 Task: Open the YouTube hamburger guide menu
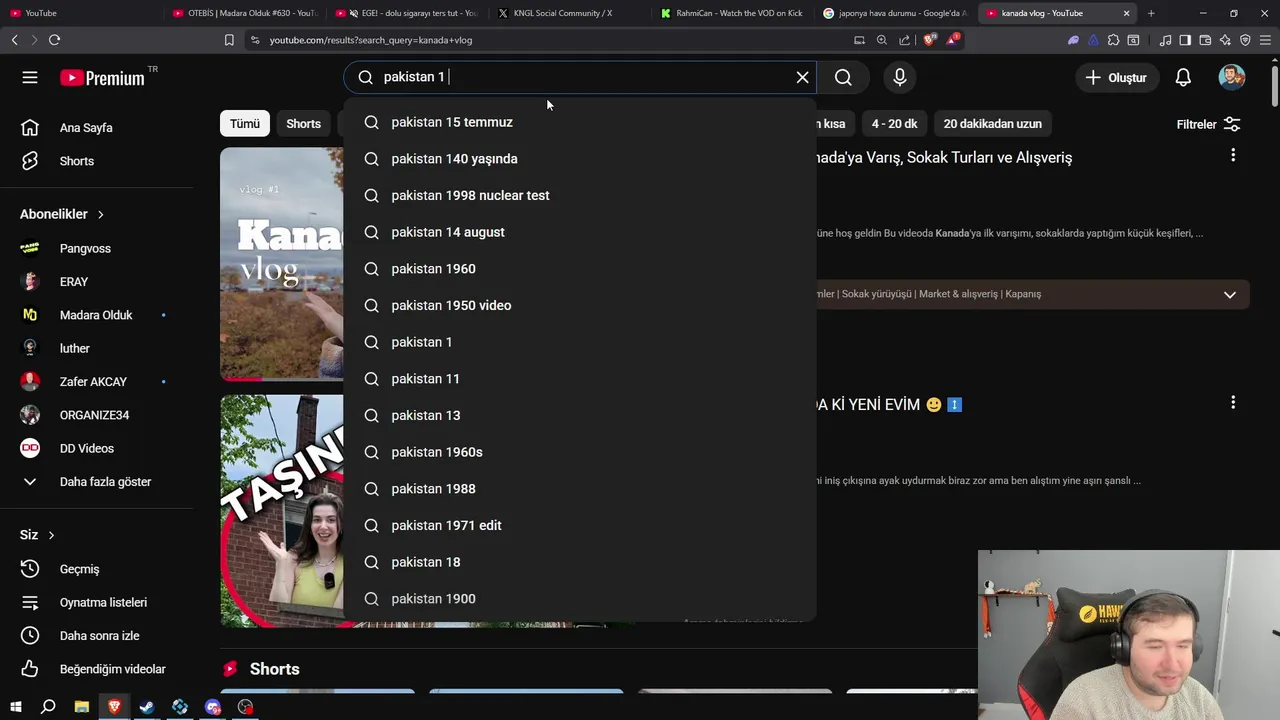[x=30, y=77]
